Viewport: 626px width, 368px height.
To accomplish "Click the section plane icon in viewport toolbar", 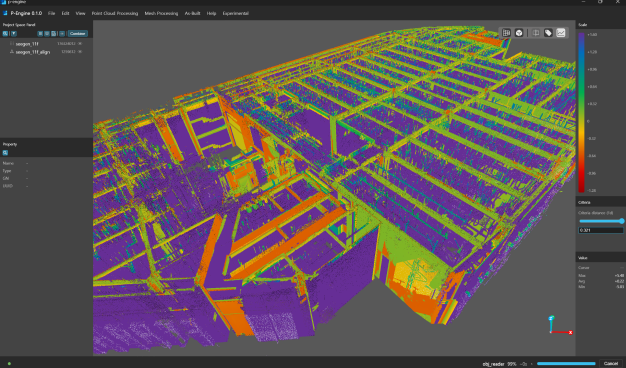I will click(x=536, y=33).
